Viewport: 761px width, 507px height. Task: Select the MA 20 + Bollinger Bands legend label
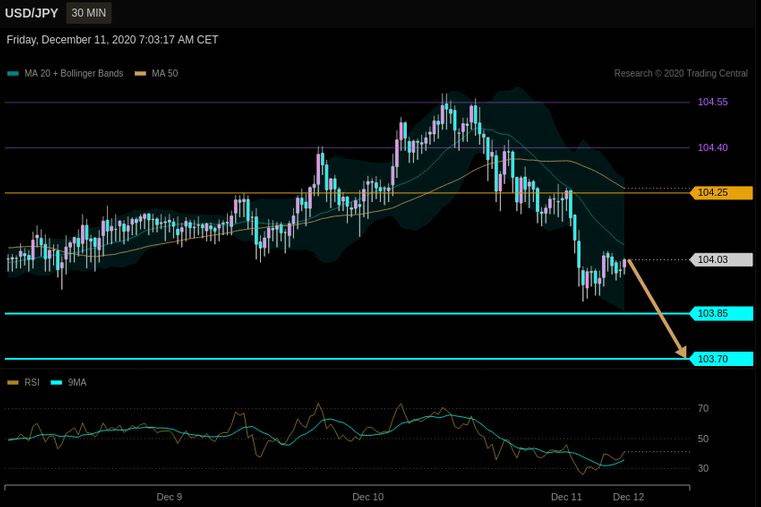(x=74, y=74)
